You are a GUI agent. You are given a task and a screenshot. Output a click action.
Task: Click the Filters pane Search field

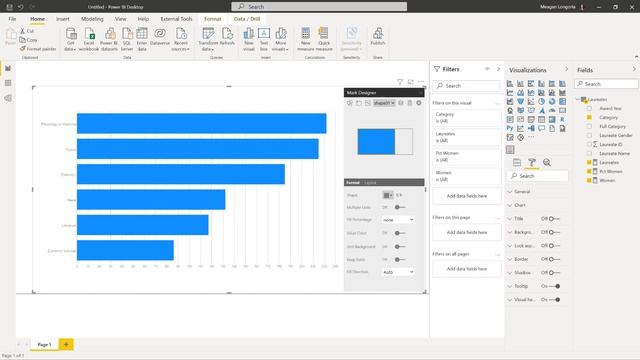click(x=467, y=86)
